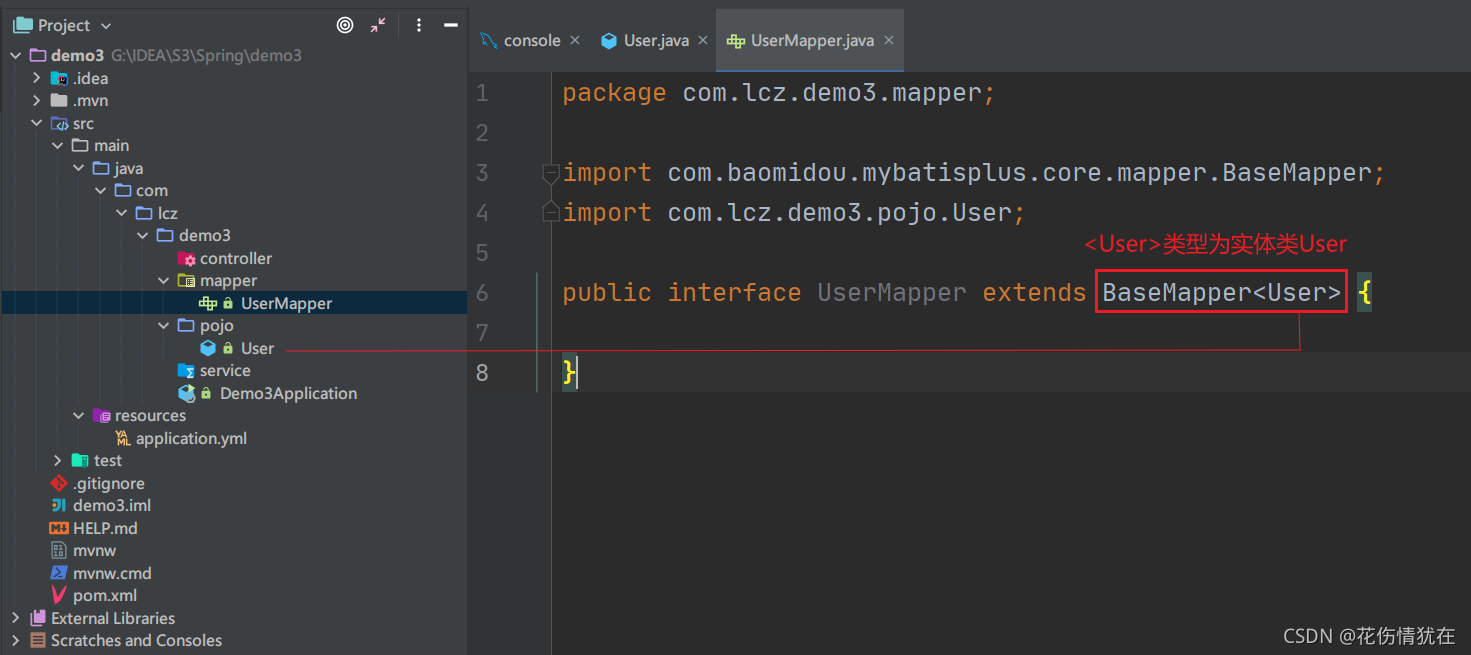Click the locate current file target icon
Image resolution: width=1471 pixels, height=655 pixels.
tap(345, 25)
